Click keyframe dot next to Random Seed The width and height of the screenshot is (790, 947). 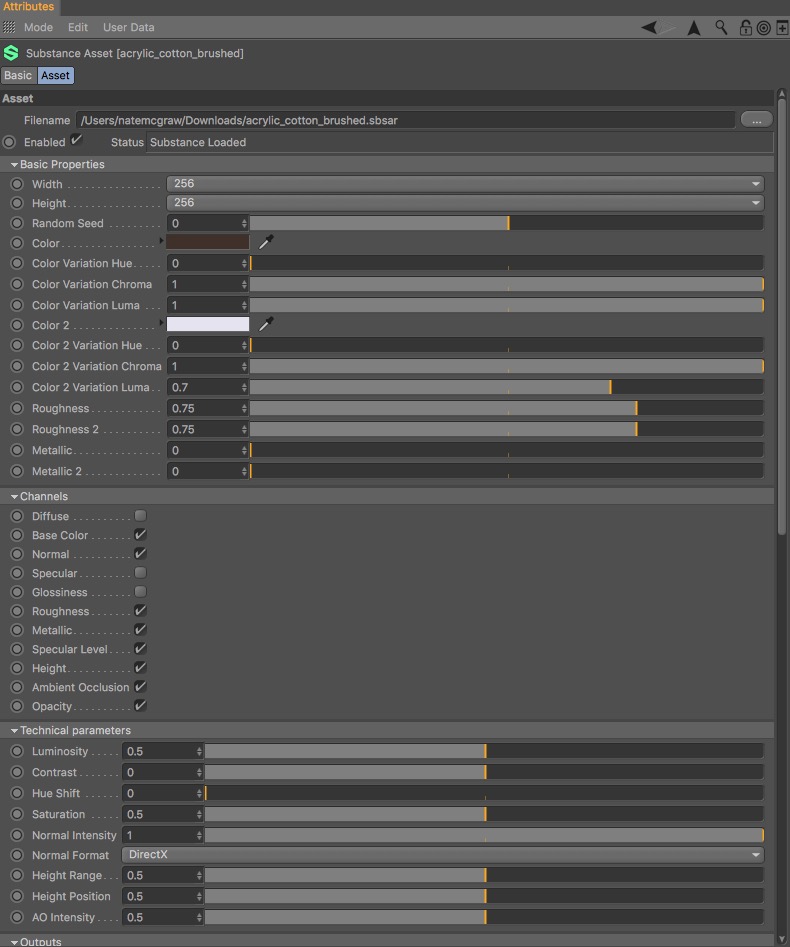(17, 223)
